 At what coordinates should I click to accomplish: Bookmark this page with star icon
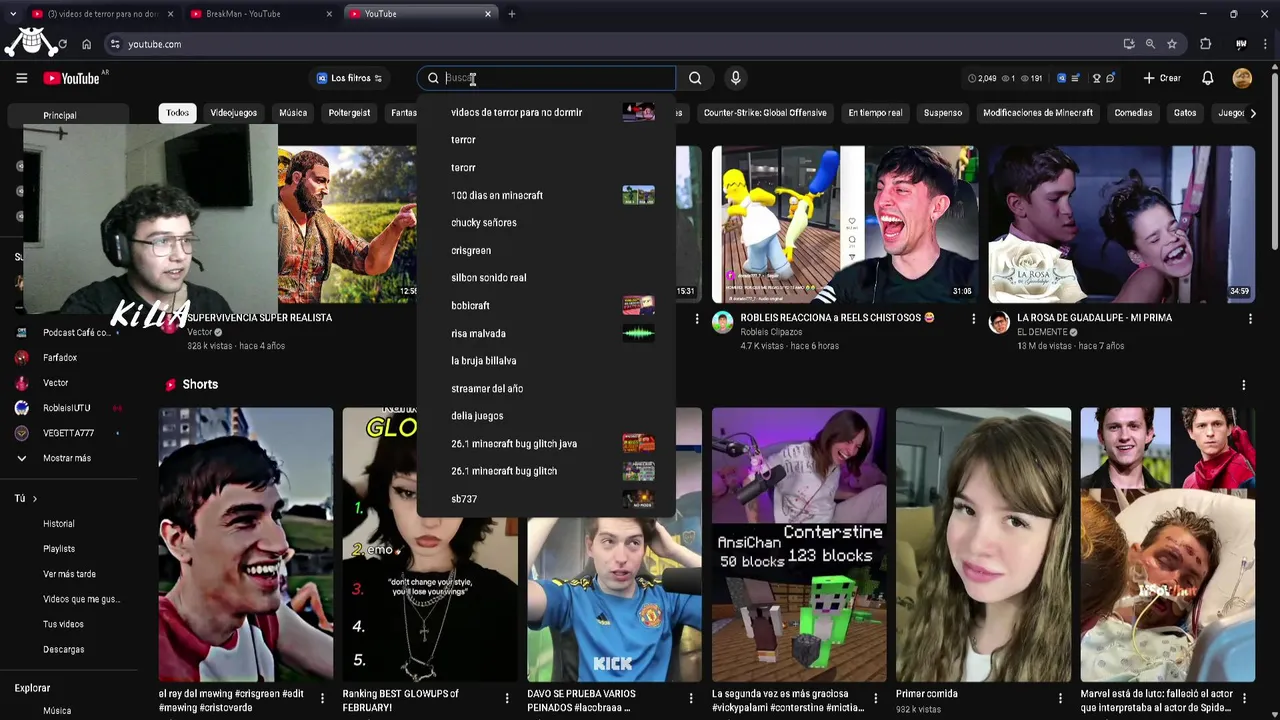(x=1172, y=44)
